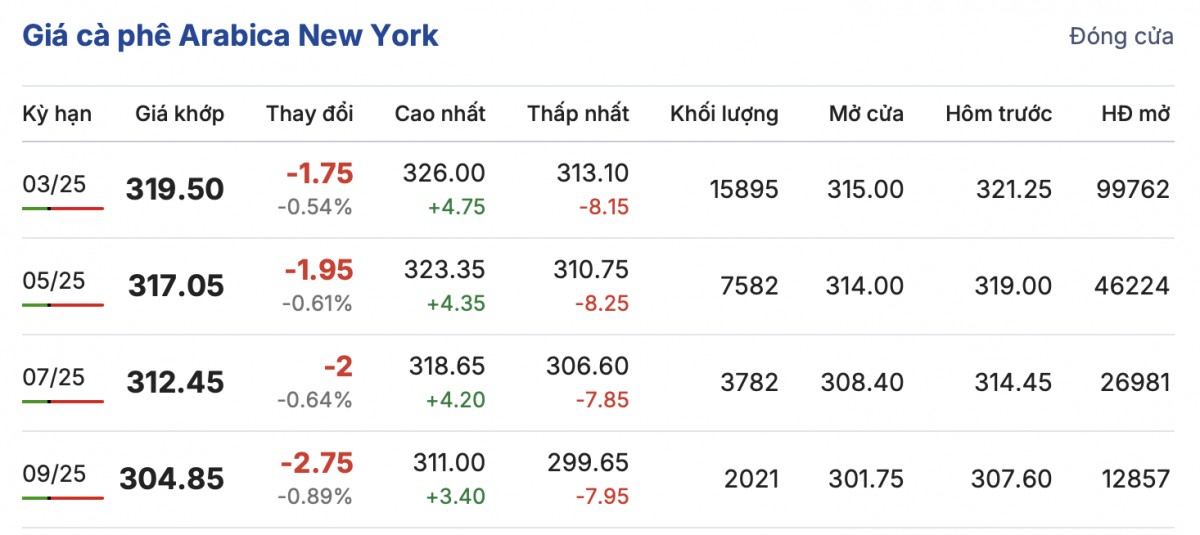This screenshot has height=535, width=1200.
Task: Click the 'Thay đổi' column header
Action: [x=310, y=114]
